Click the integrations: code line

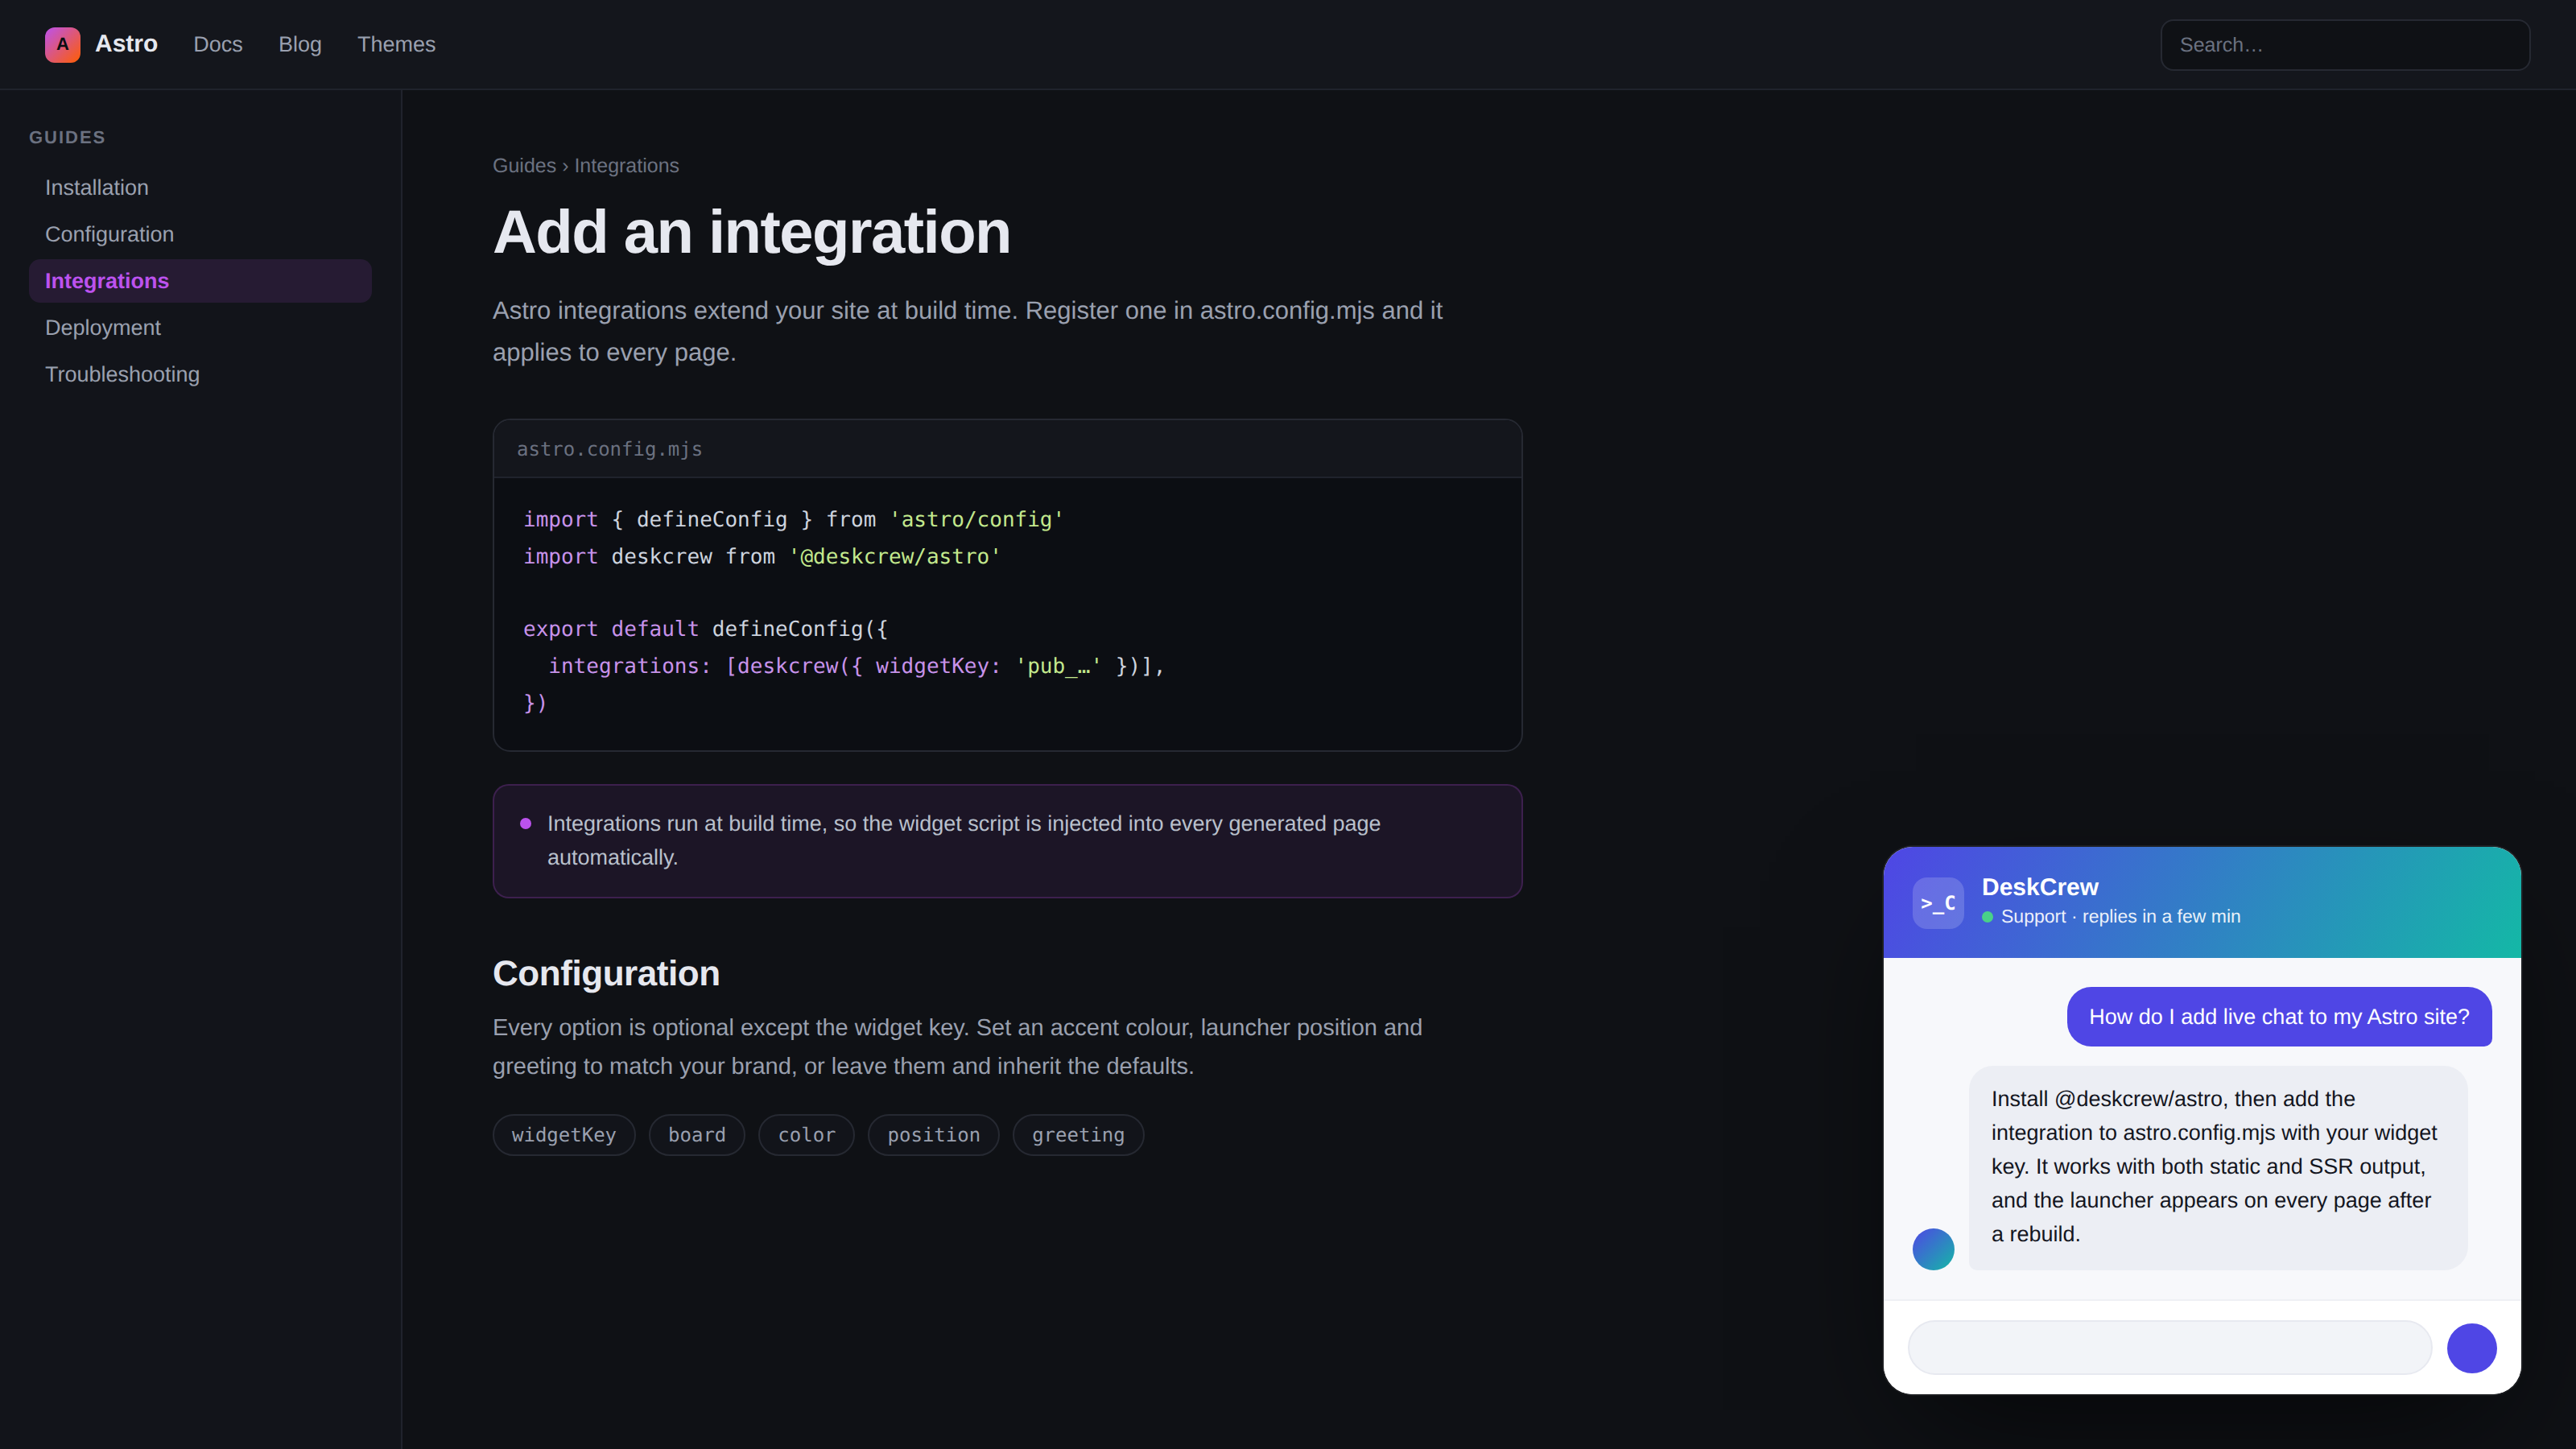point(856,666)
